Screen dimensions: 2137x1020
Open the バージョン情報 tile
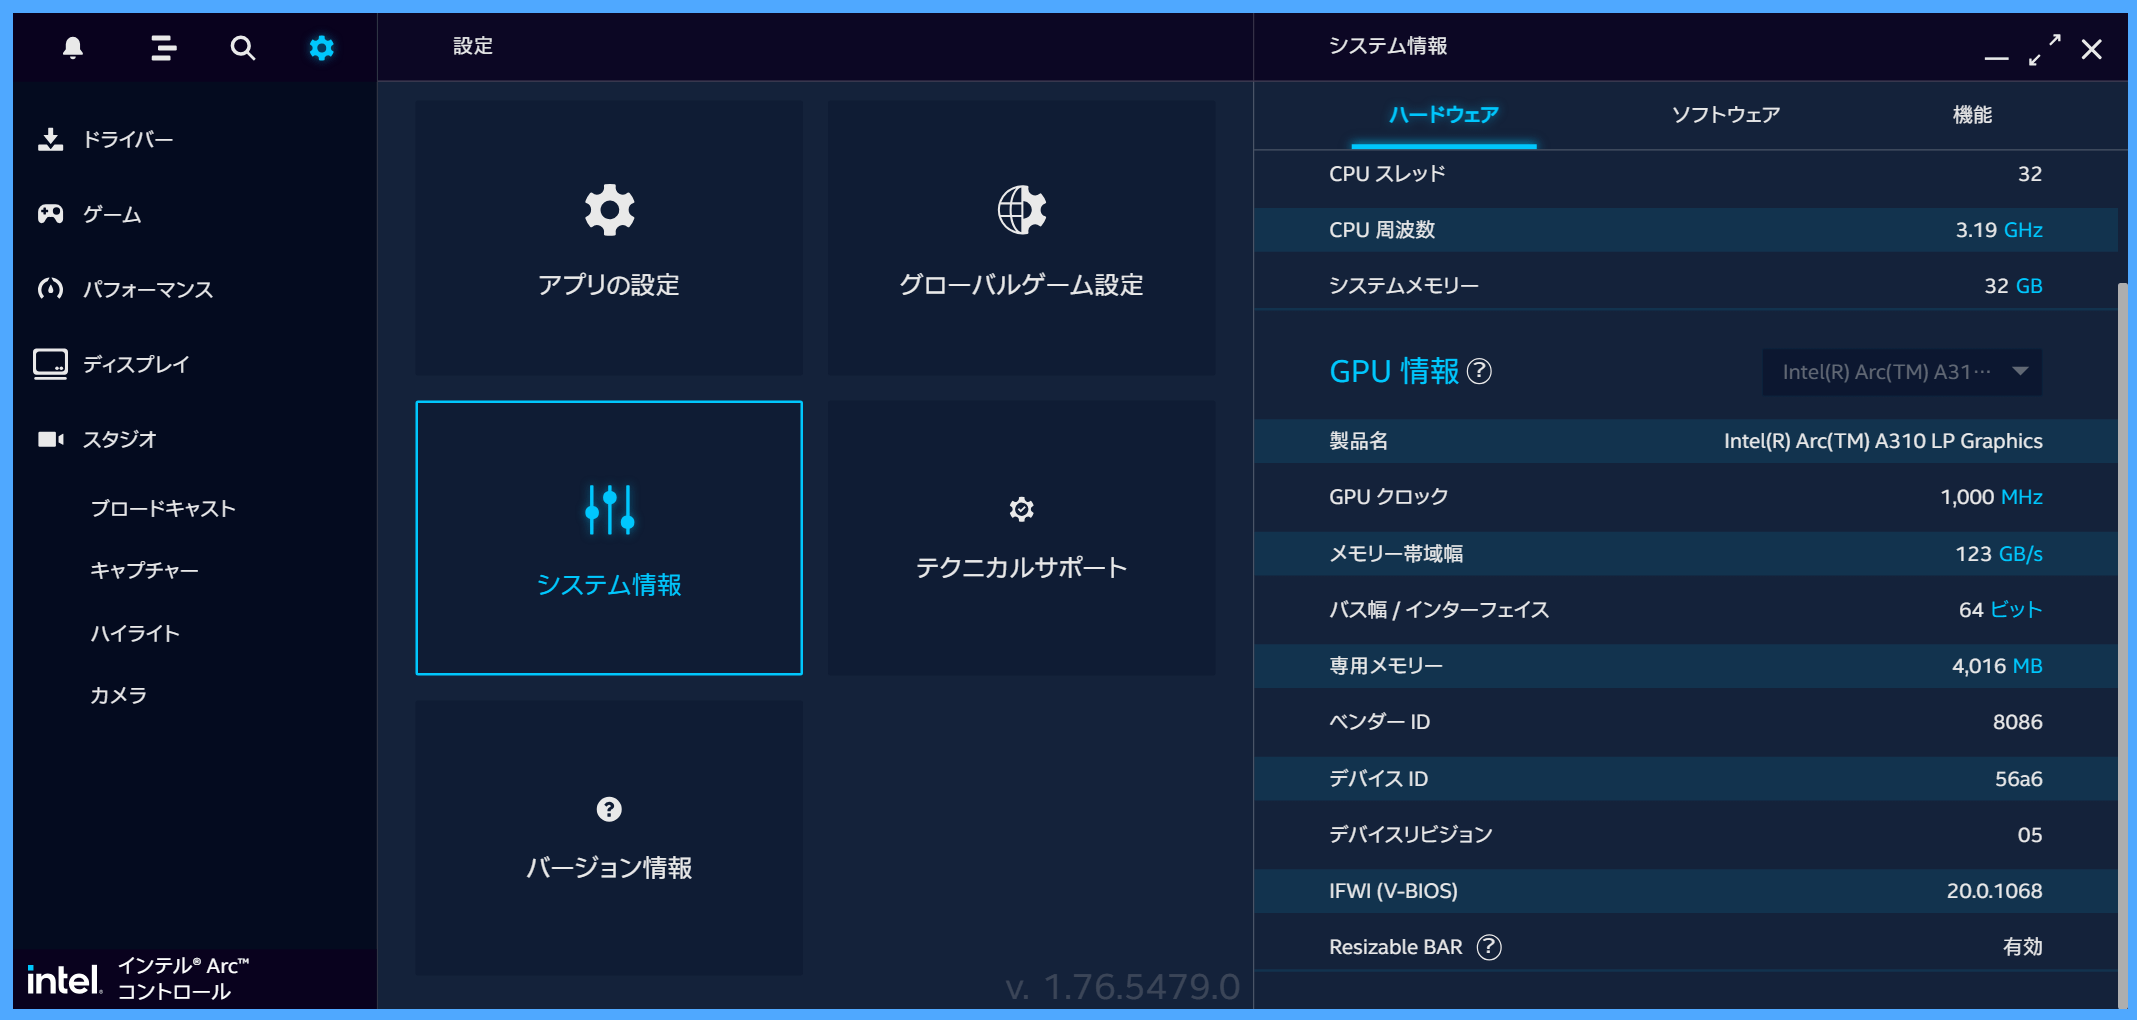point(609,838)
